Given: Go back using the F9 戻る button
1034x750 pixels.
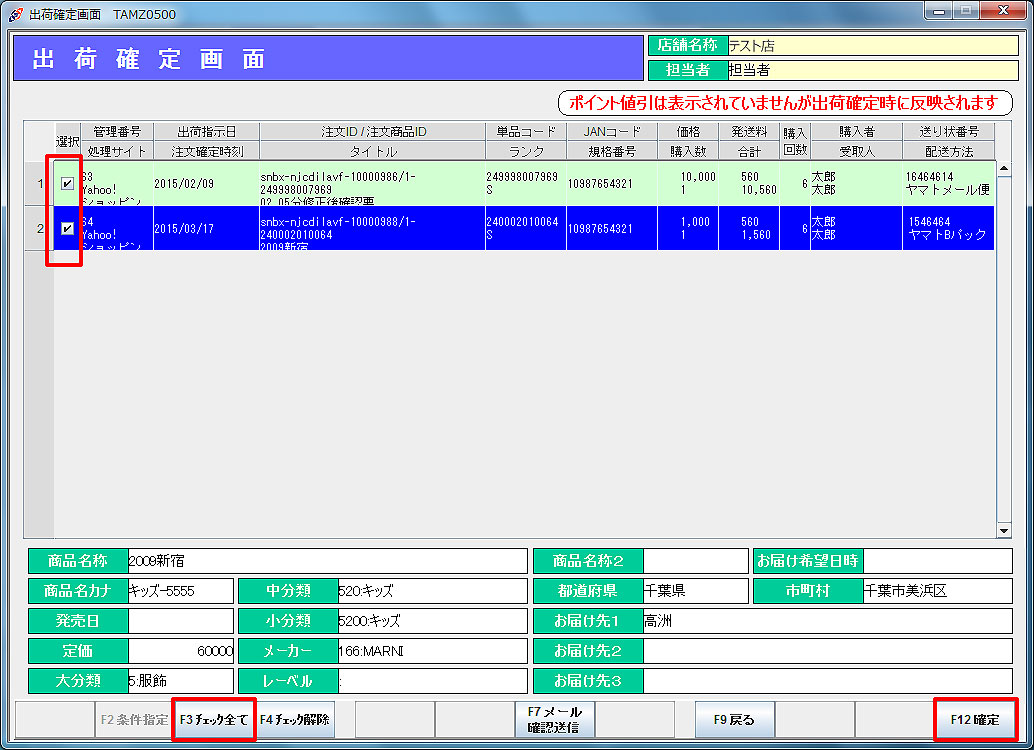Looking at the screenshot, I should click(735, 719).
